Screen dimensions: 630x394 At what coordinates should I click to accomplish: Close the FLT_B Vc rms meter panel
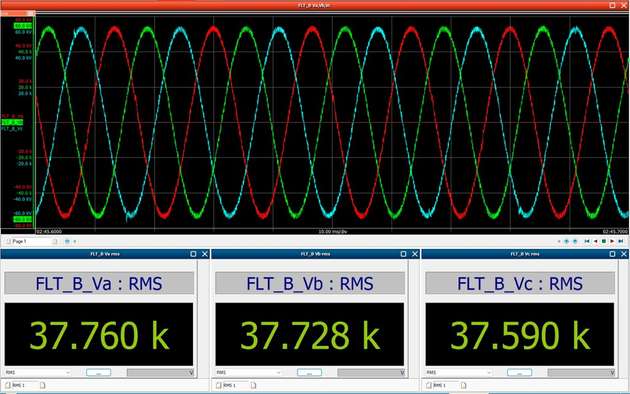[624, 254]
